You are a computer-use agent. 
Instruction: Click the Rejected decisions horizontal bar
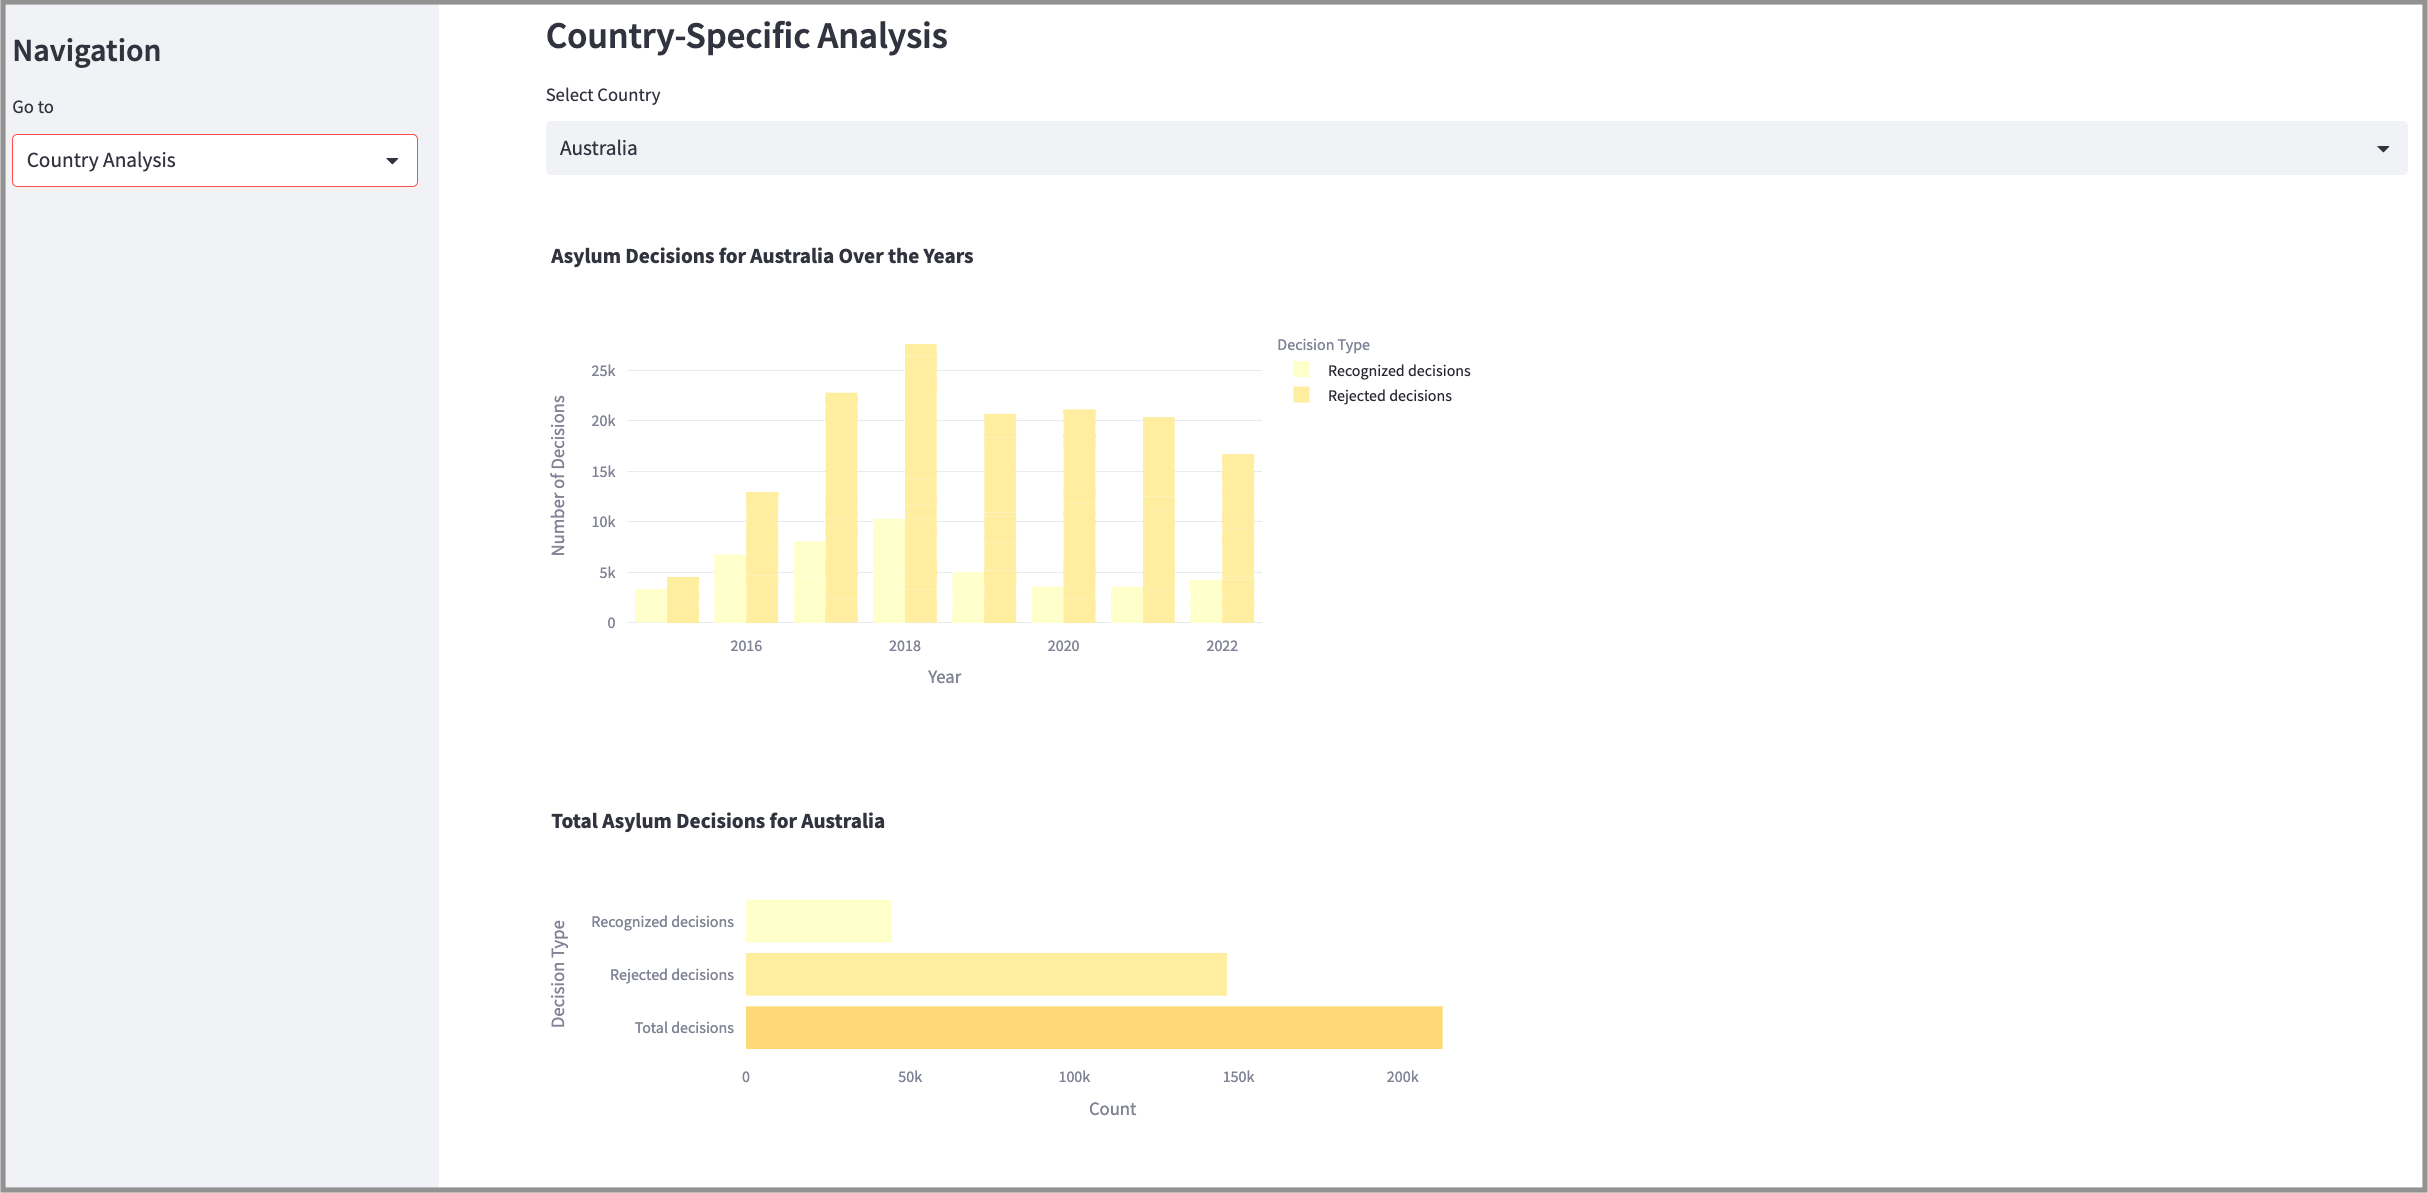point(985,975)
